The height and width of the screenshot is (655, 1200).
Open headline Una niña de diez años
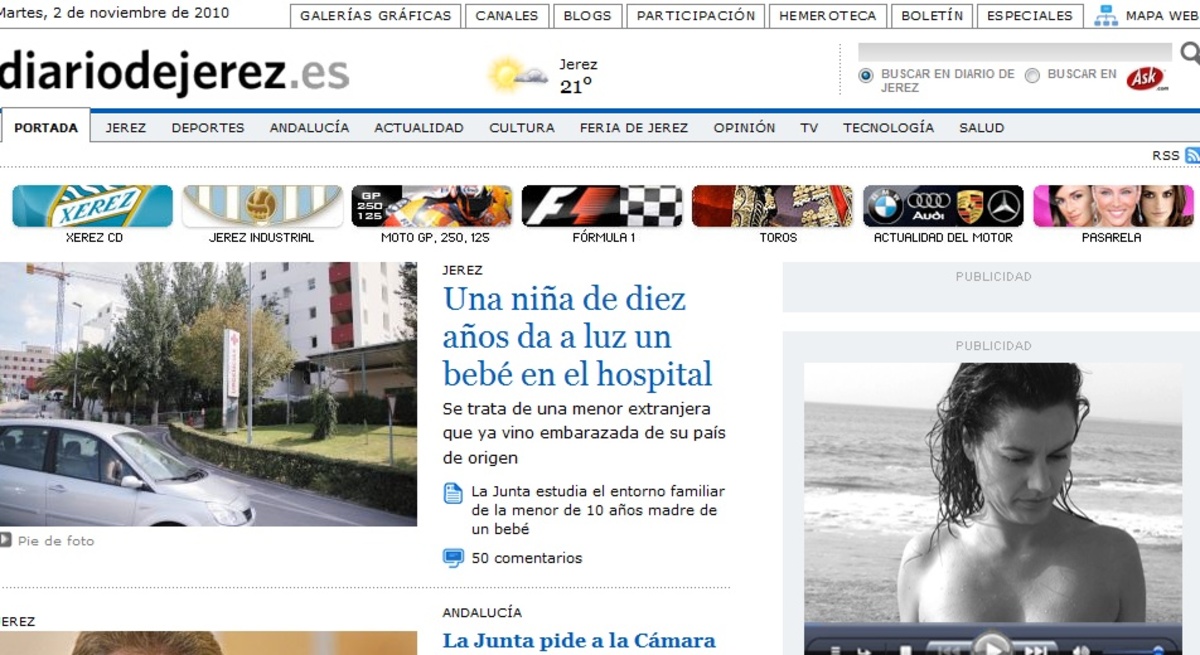coord(578,337)
